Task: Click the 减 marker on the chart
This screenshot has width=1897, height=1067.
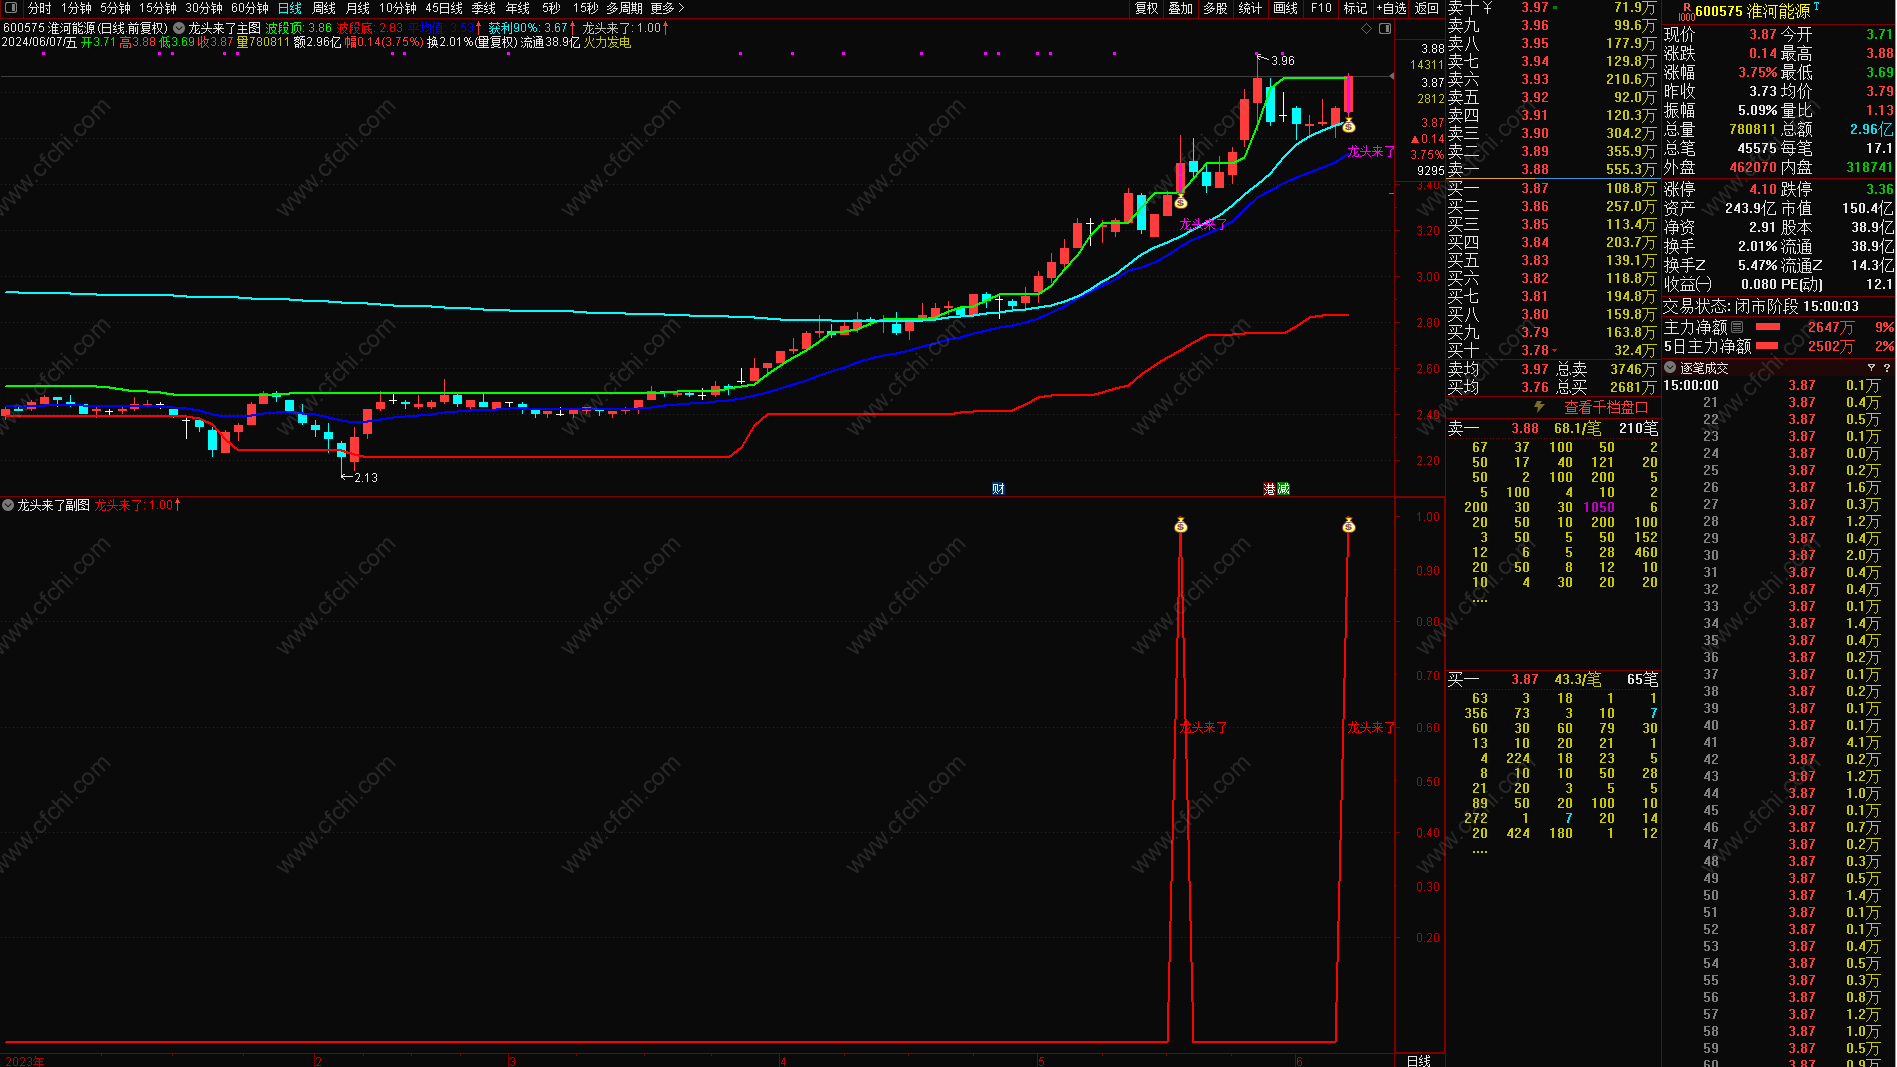Action: (x=1284, y=489)
